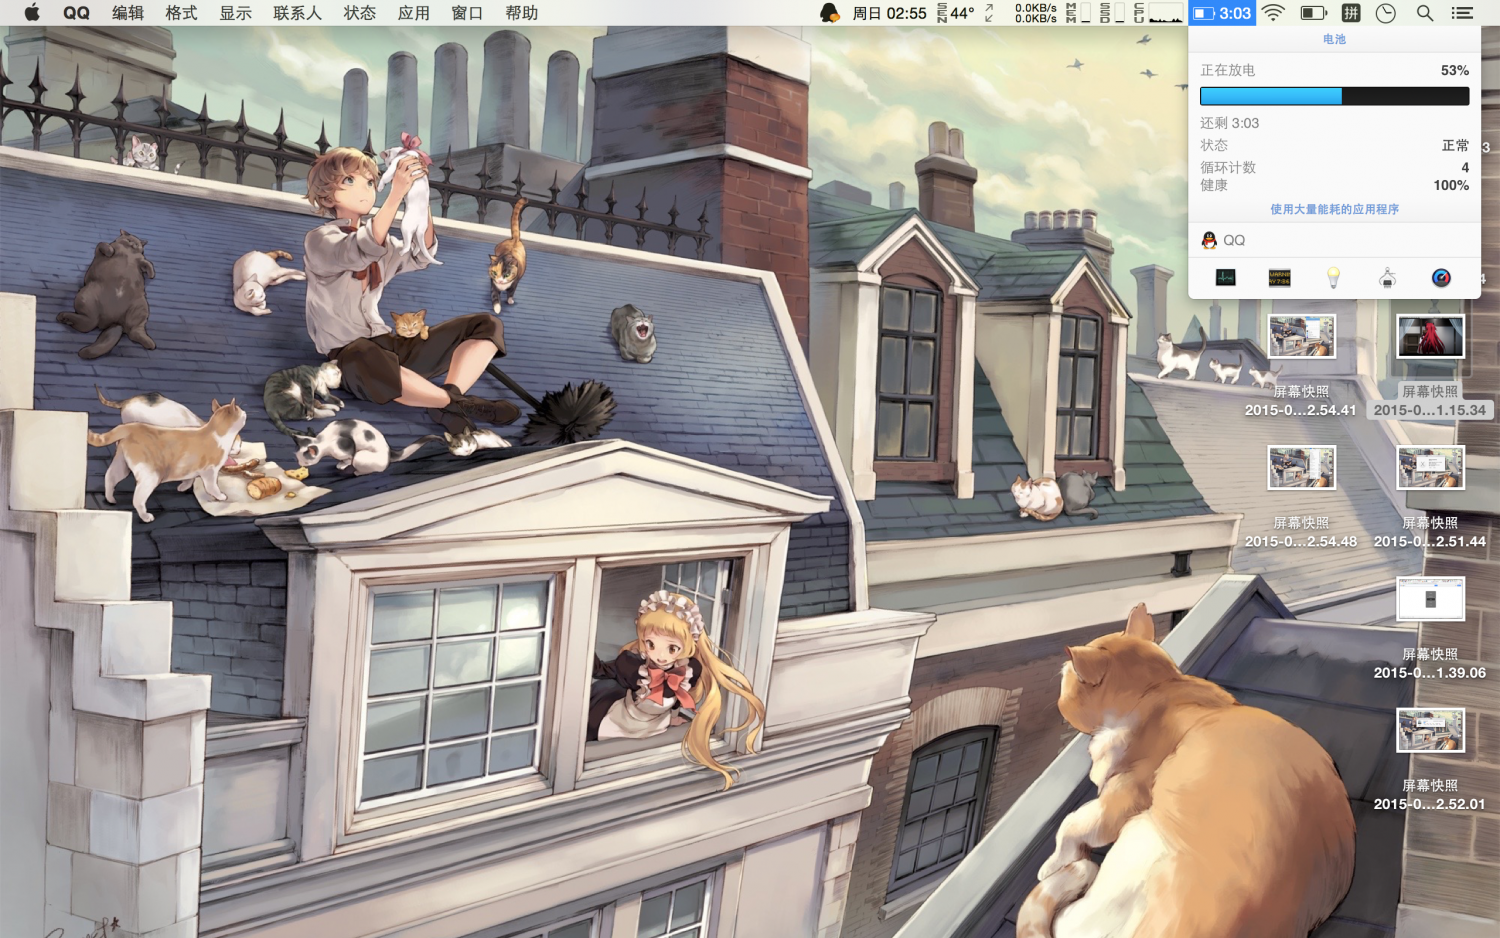Open the Wi-Fi menu bar icon
Screen dimensions: 1500x938
(1273, 13)
